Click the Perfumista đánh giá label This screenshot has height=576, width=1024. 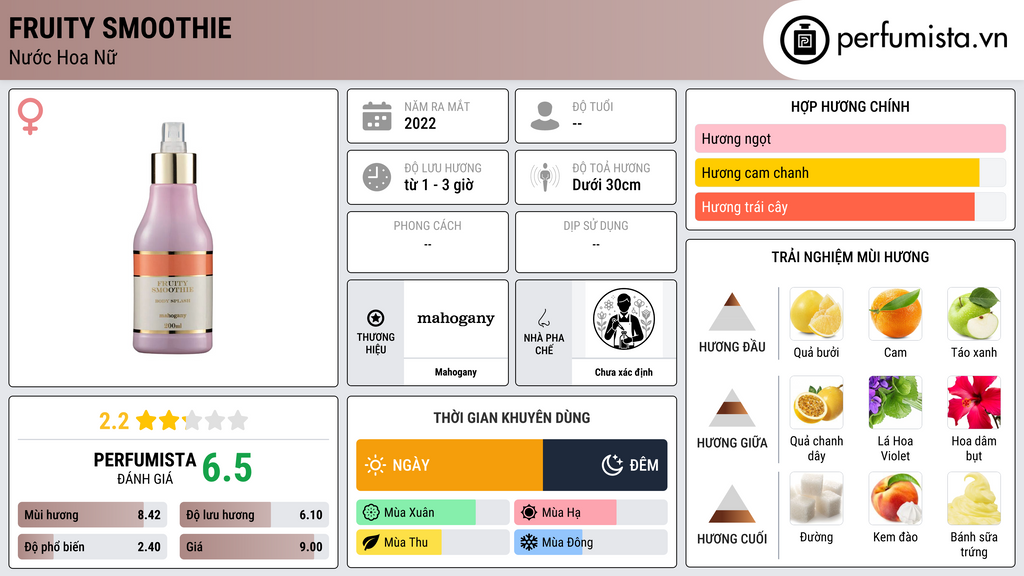(145, 468)
